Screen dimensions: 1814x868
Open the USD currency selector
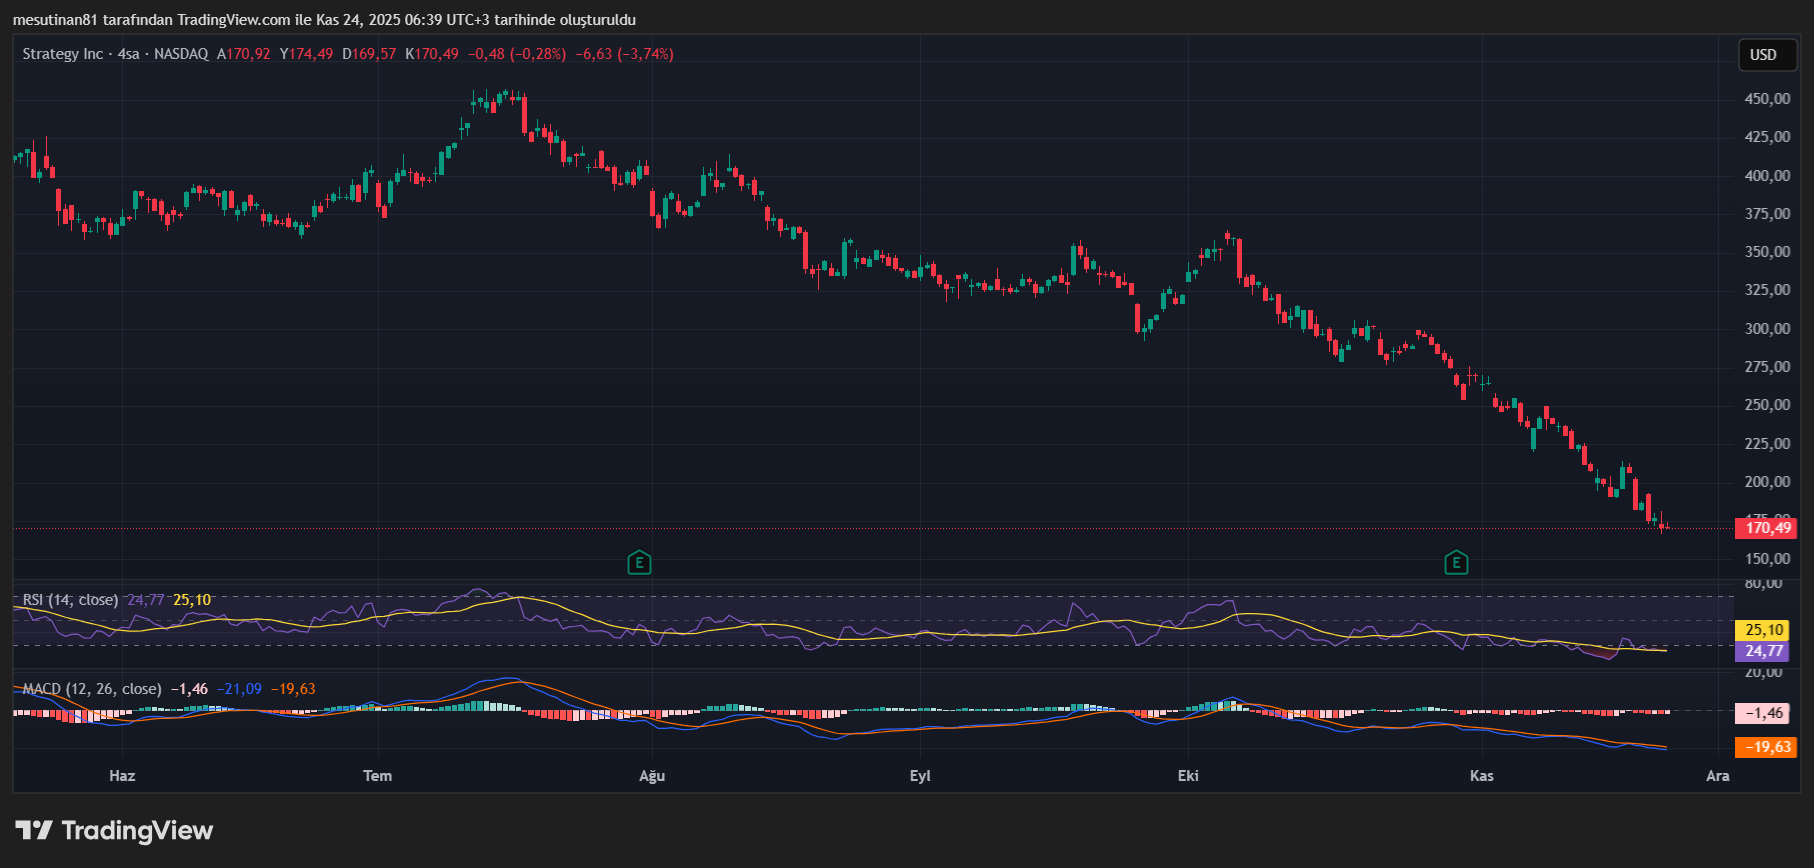tap(1763, 55)
